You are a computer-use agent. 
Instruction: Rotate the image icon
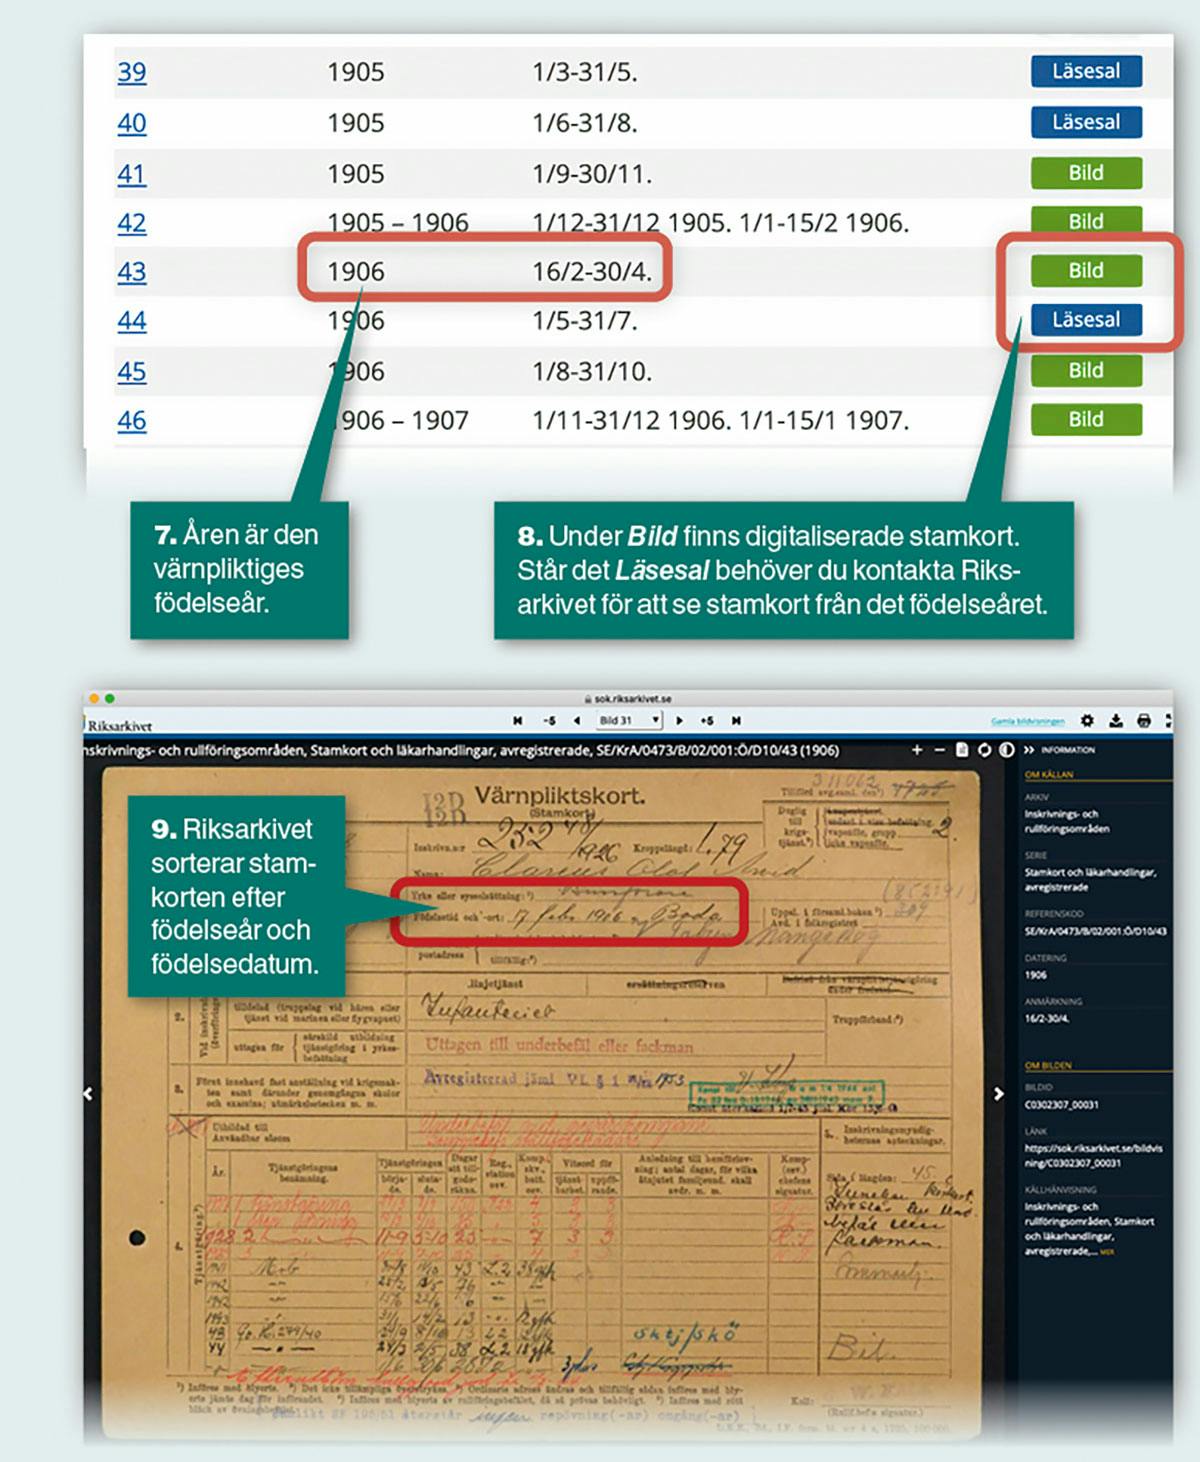click(984, 750)
